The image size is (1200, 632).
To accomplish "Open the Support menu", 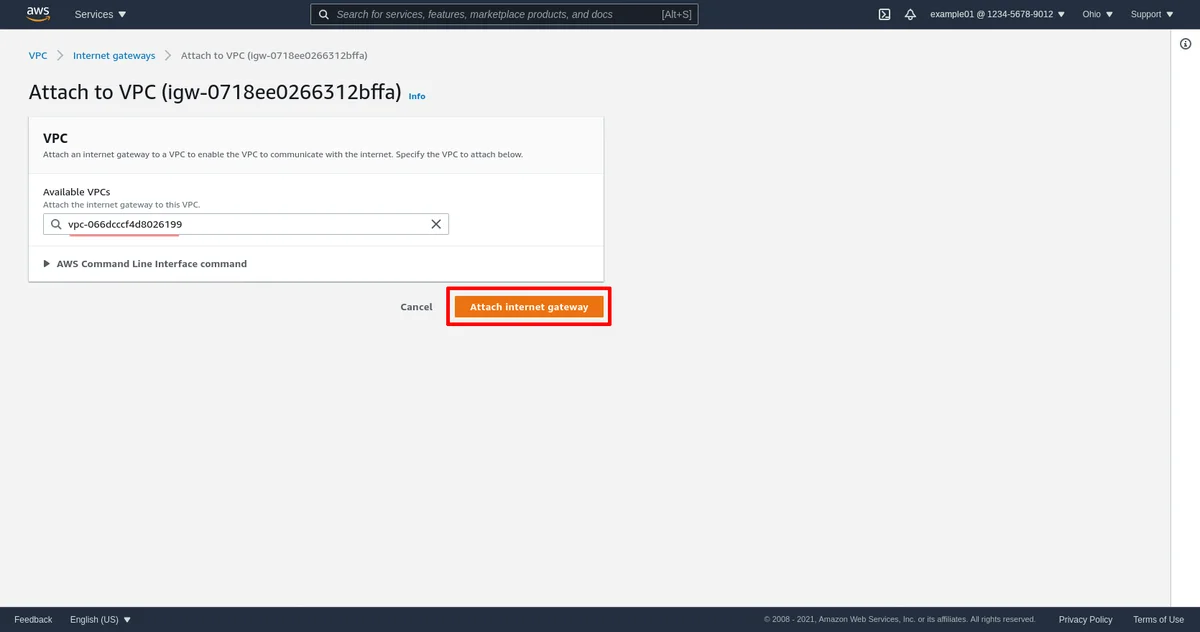I will (x=1150, y=14).
